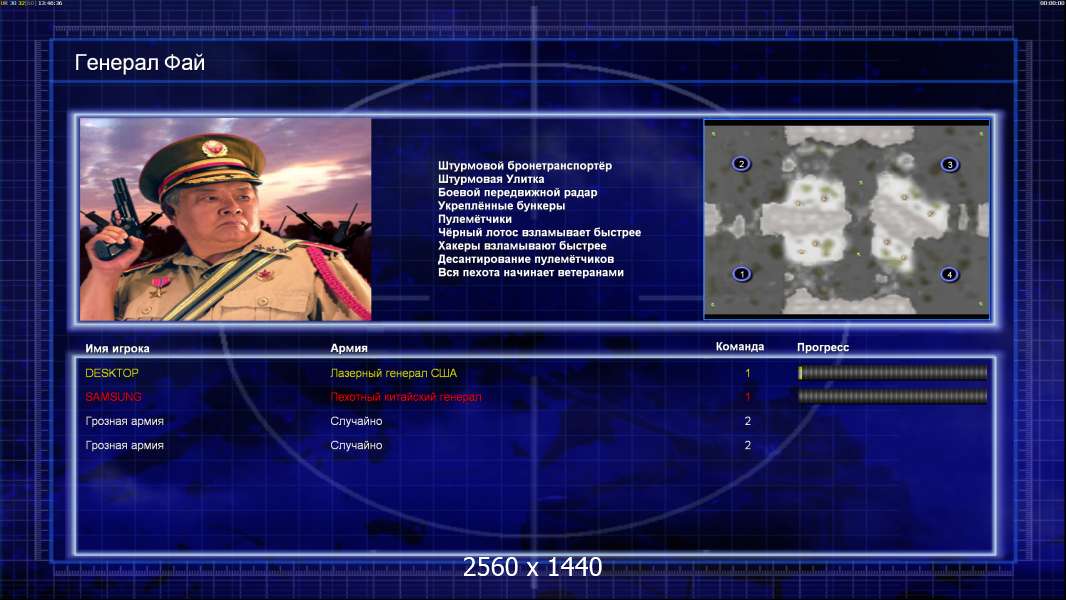Image resolution: width=1066 pixels, height=600 pixels.
Task: Click 'Чёрный лотос взламывает быстрее' line
Action: (x=539, y=232)
